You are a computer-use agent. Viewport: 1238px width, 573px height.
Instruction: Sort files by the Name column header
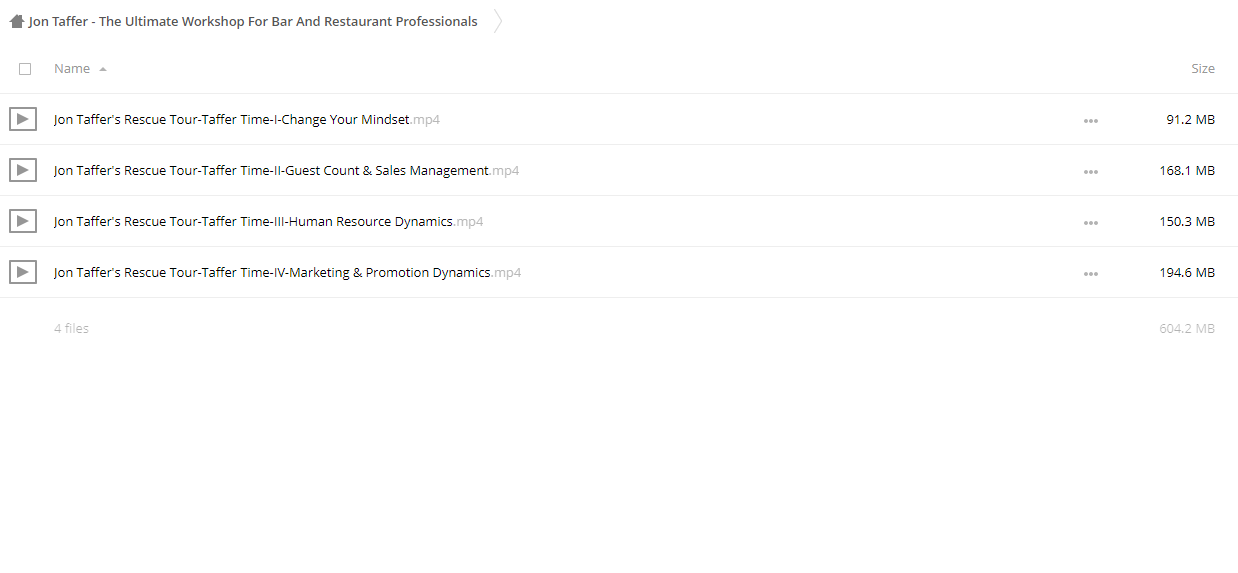point(72,69)
